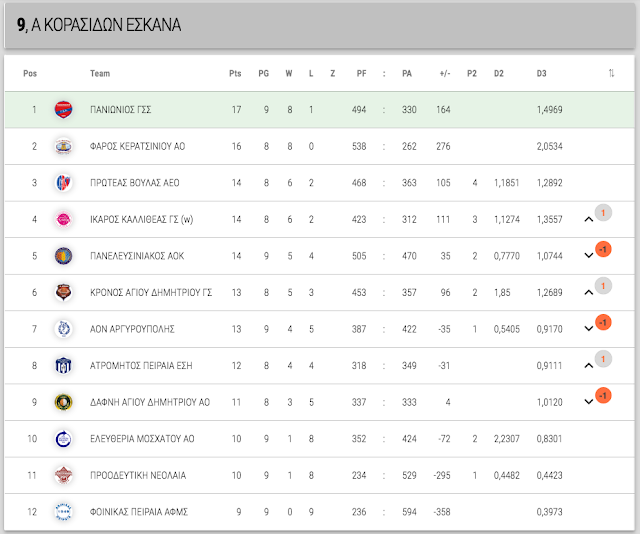640x534 pixels.
Task: Click the ΠΡΩΤΕΑΣ ΒΟΥΛΑΣ ΑΕΟ logo
Action: [63, 182]
